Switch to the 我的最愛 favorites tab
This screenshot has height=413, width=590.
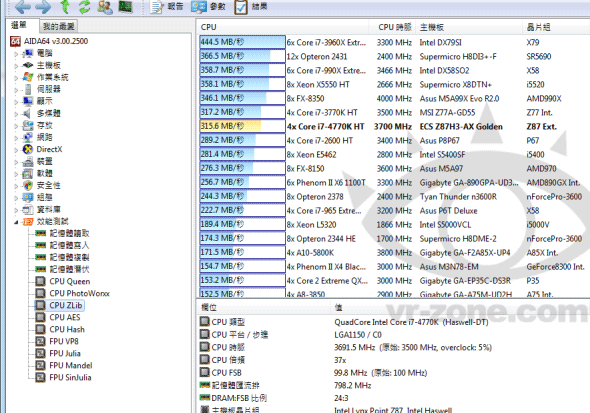58,26
